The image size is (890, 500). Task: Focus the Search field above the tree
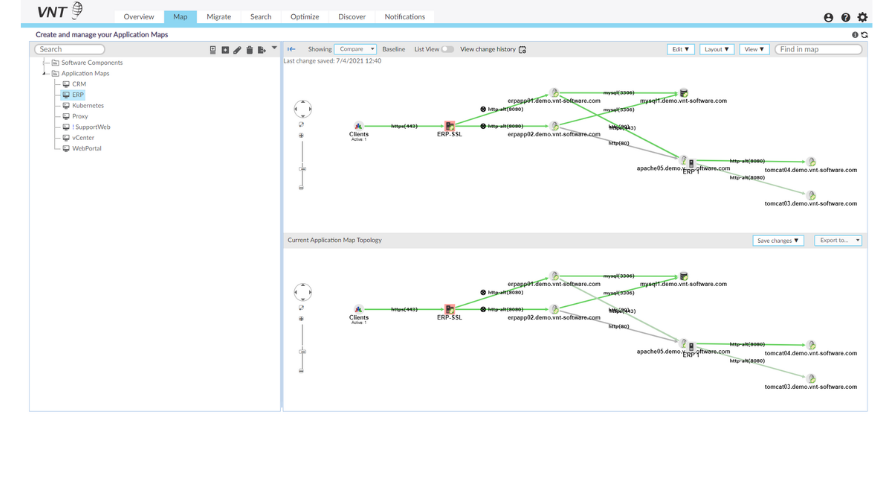(x=70, y=49)
